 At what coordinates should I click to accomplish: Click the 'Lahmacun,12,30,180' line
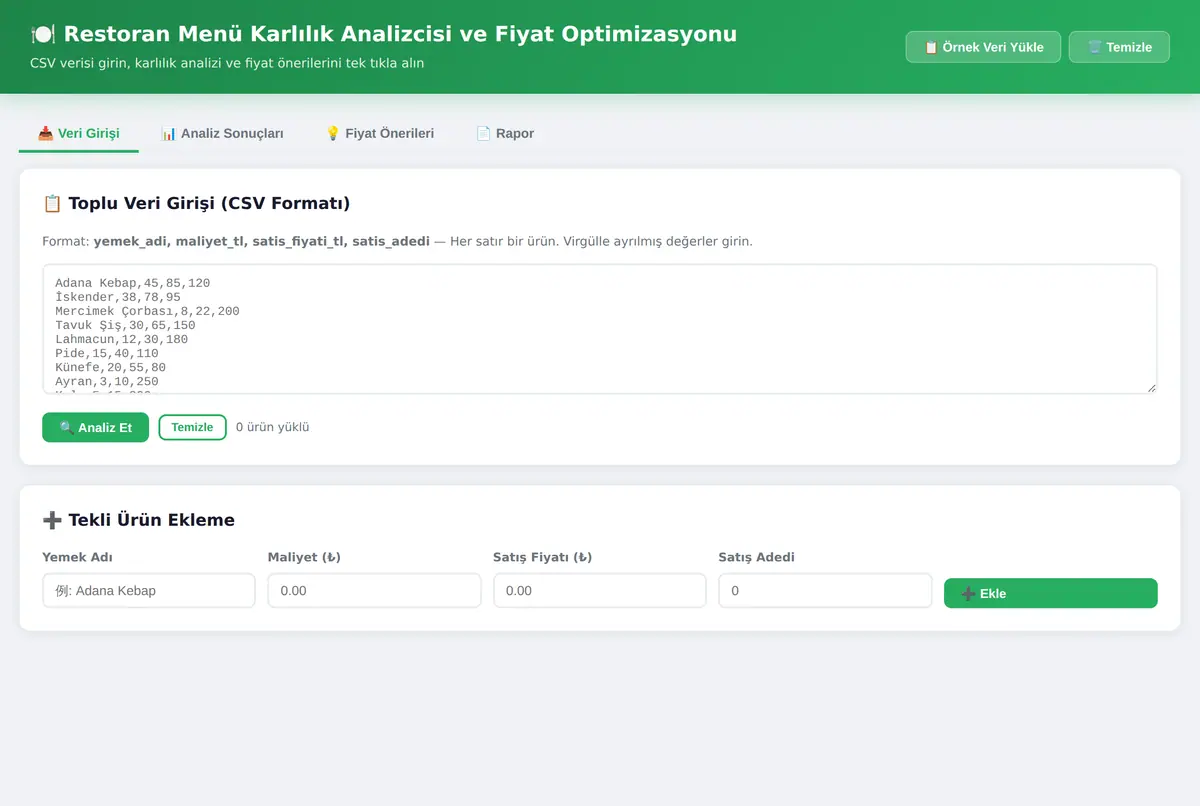[x=121, y=339]
